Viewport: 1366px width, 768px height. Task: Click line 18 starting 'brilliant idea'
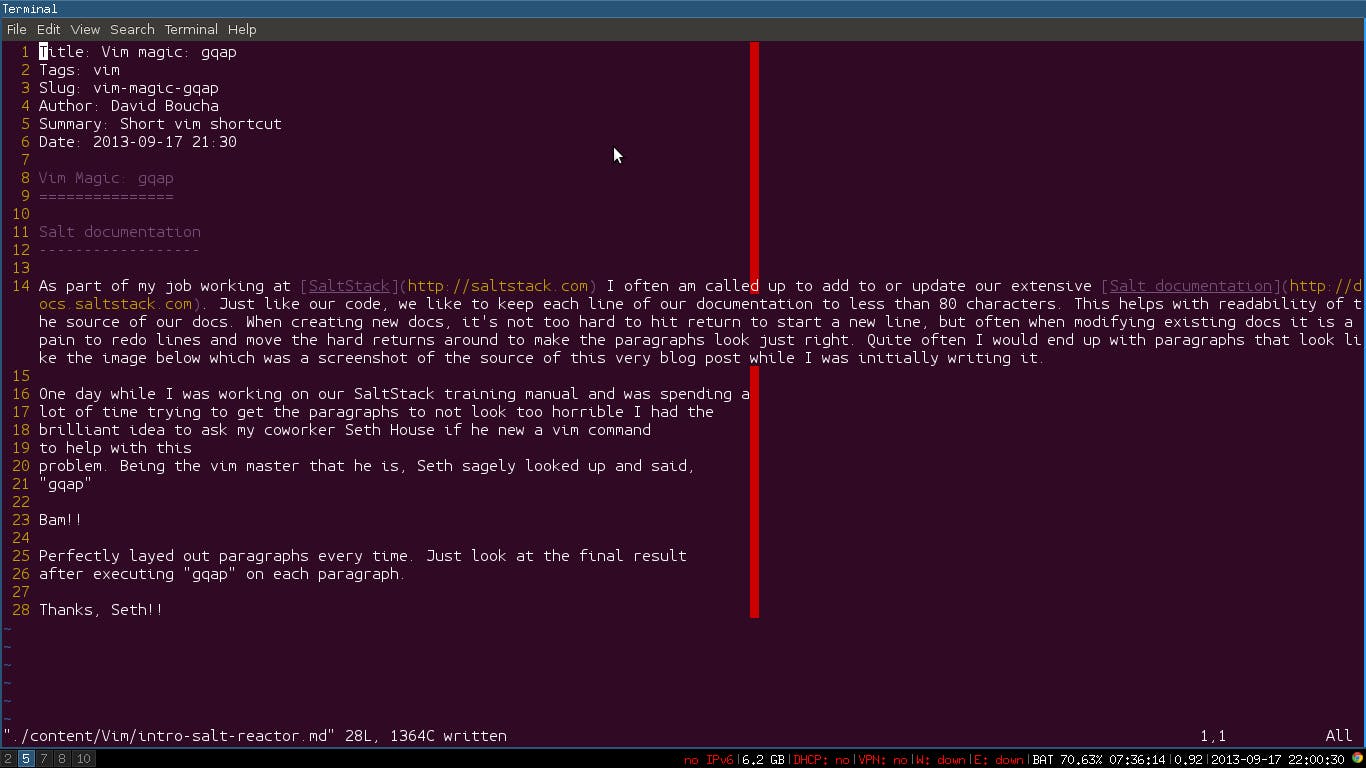pos(345,430)
